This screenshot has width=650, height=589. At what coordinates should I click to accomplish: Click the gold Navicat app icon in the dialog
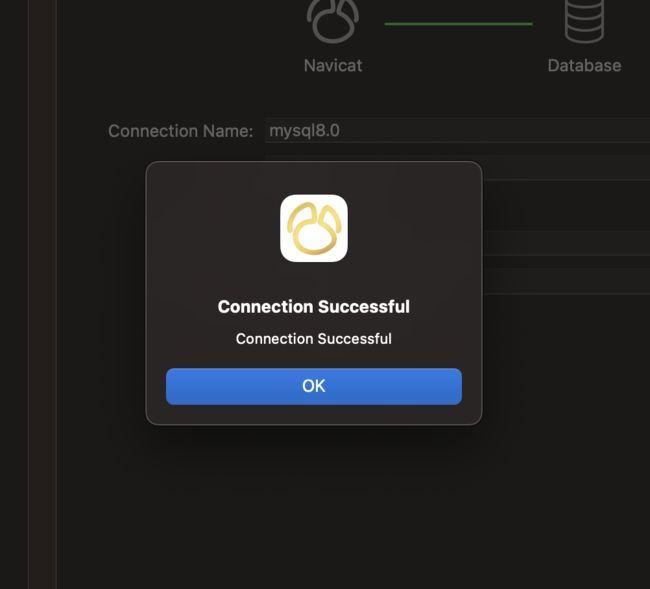314,228
